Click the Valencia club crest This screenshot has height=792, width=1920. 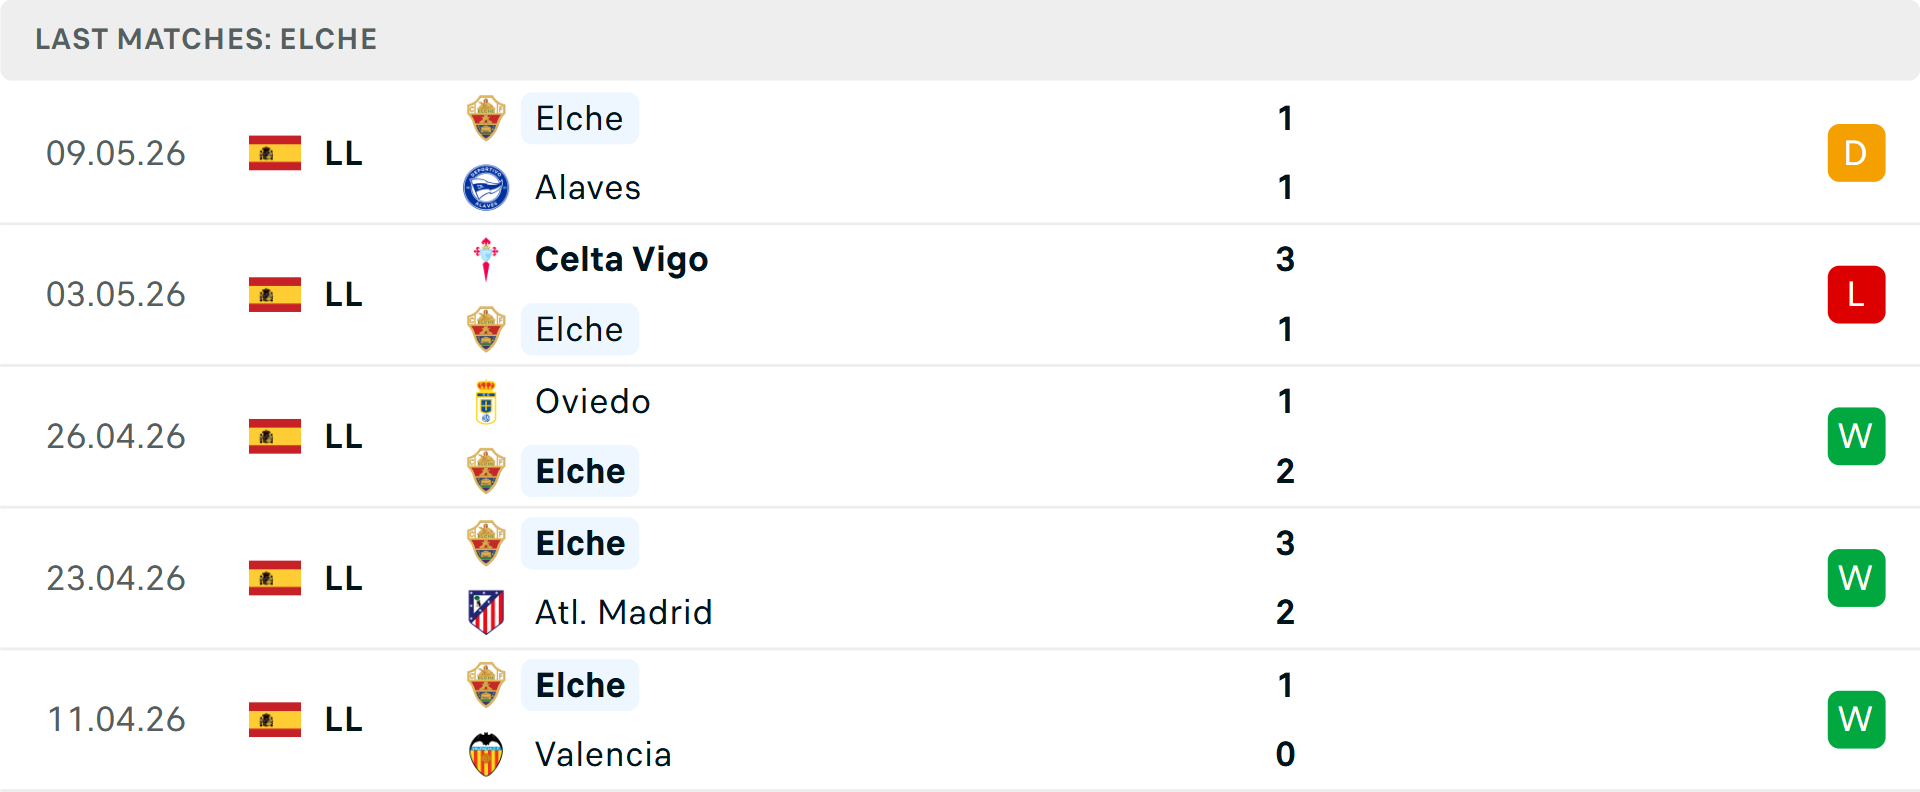[x=486, y=754]
